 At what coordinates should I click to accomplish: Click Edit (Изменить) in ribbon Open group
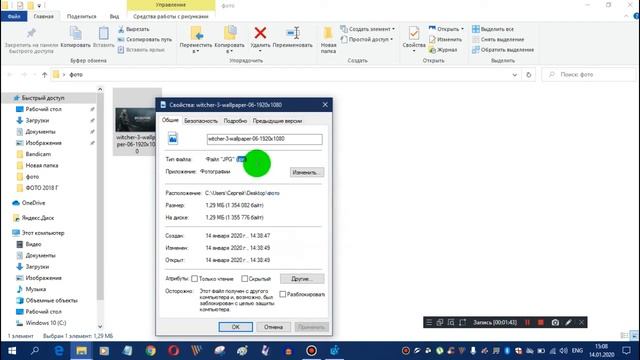[445, 40]
